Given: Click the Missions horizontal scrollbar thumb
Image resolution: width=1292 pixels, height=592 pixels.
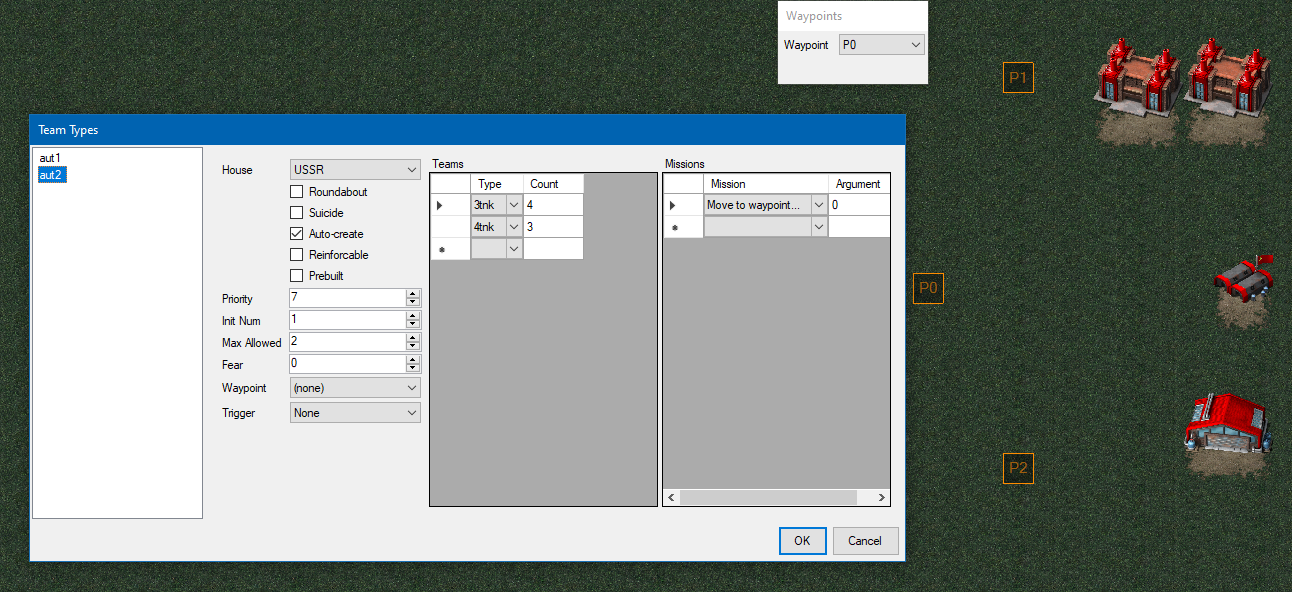Looking at the screenshot, I should pyautogui.click(x=768, y=497).
